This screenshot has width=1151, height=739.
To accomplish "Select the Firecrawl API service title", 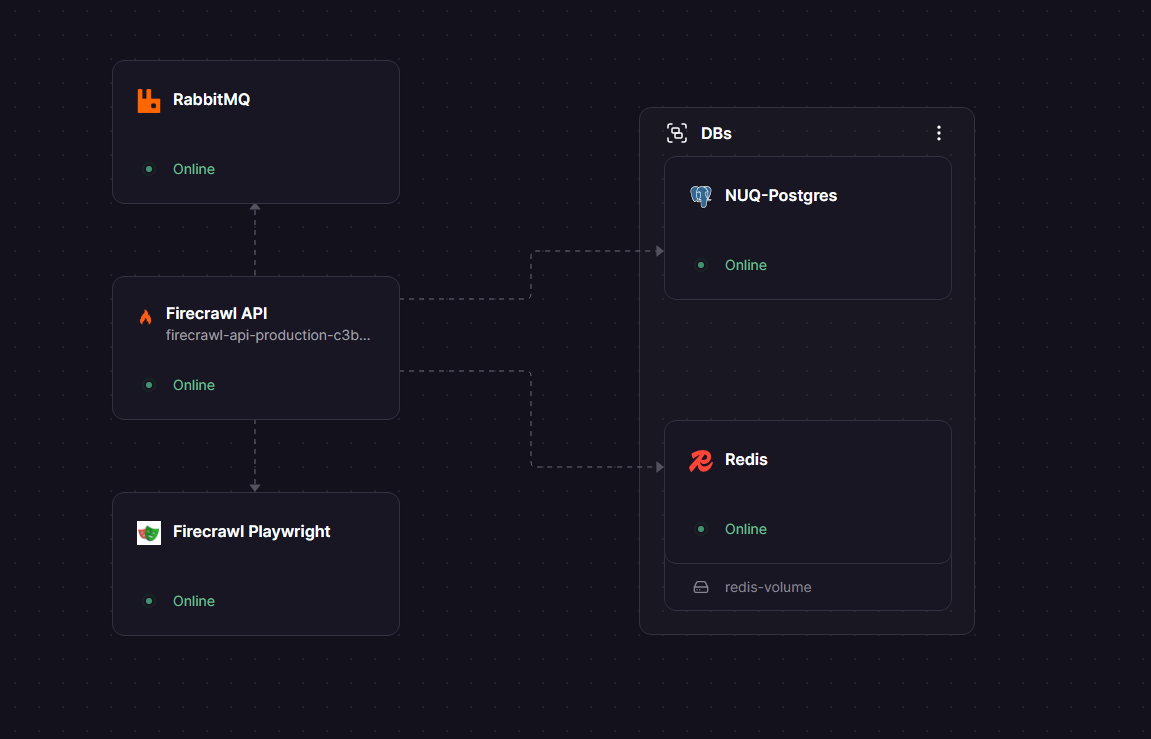I will [217, 313].
